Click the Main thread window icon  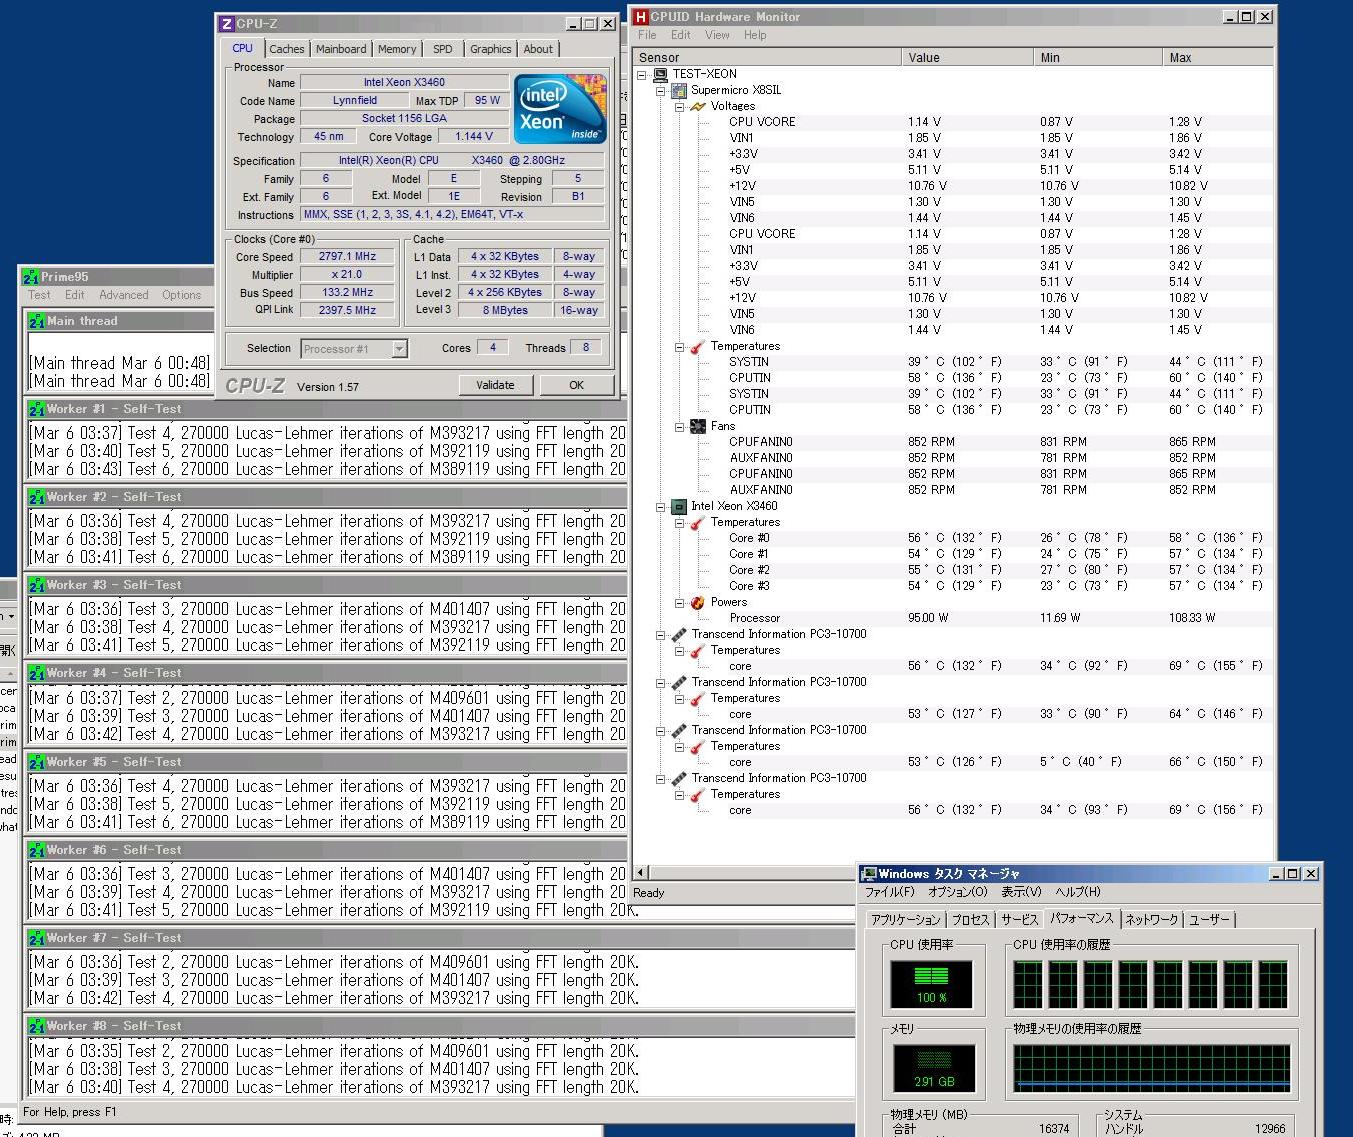pyautogui.click(x=37, y=321)
